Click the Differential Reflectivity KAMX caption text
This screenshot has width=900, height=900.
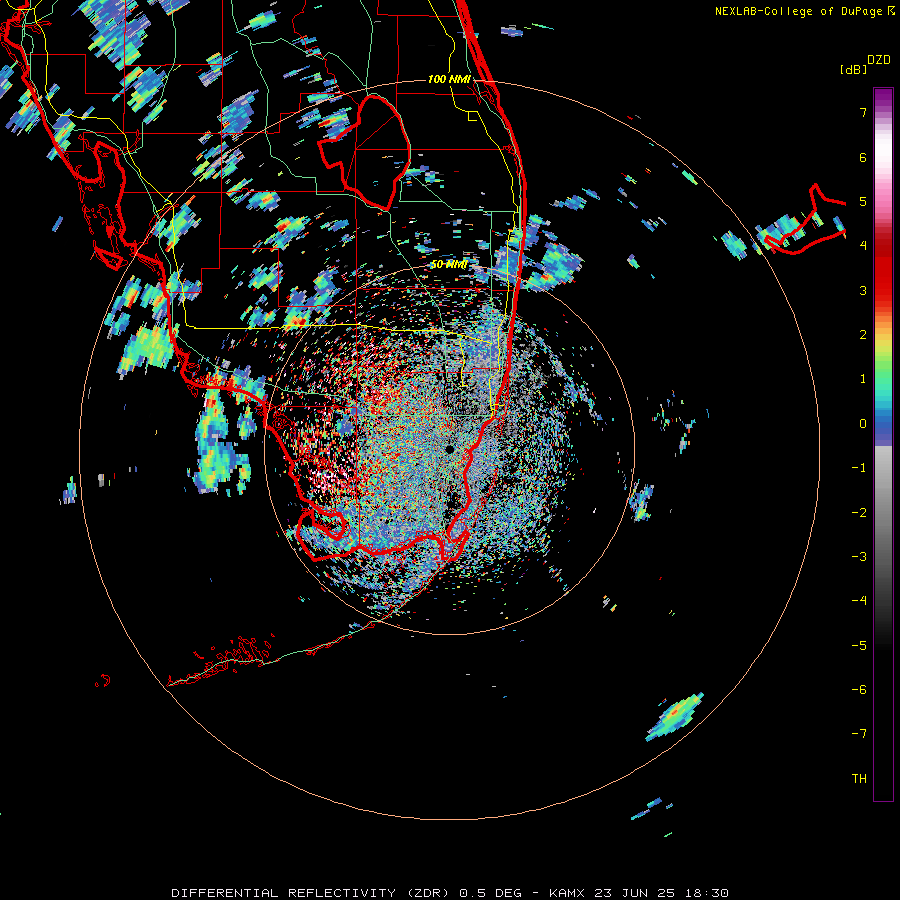[450, 893]
